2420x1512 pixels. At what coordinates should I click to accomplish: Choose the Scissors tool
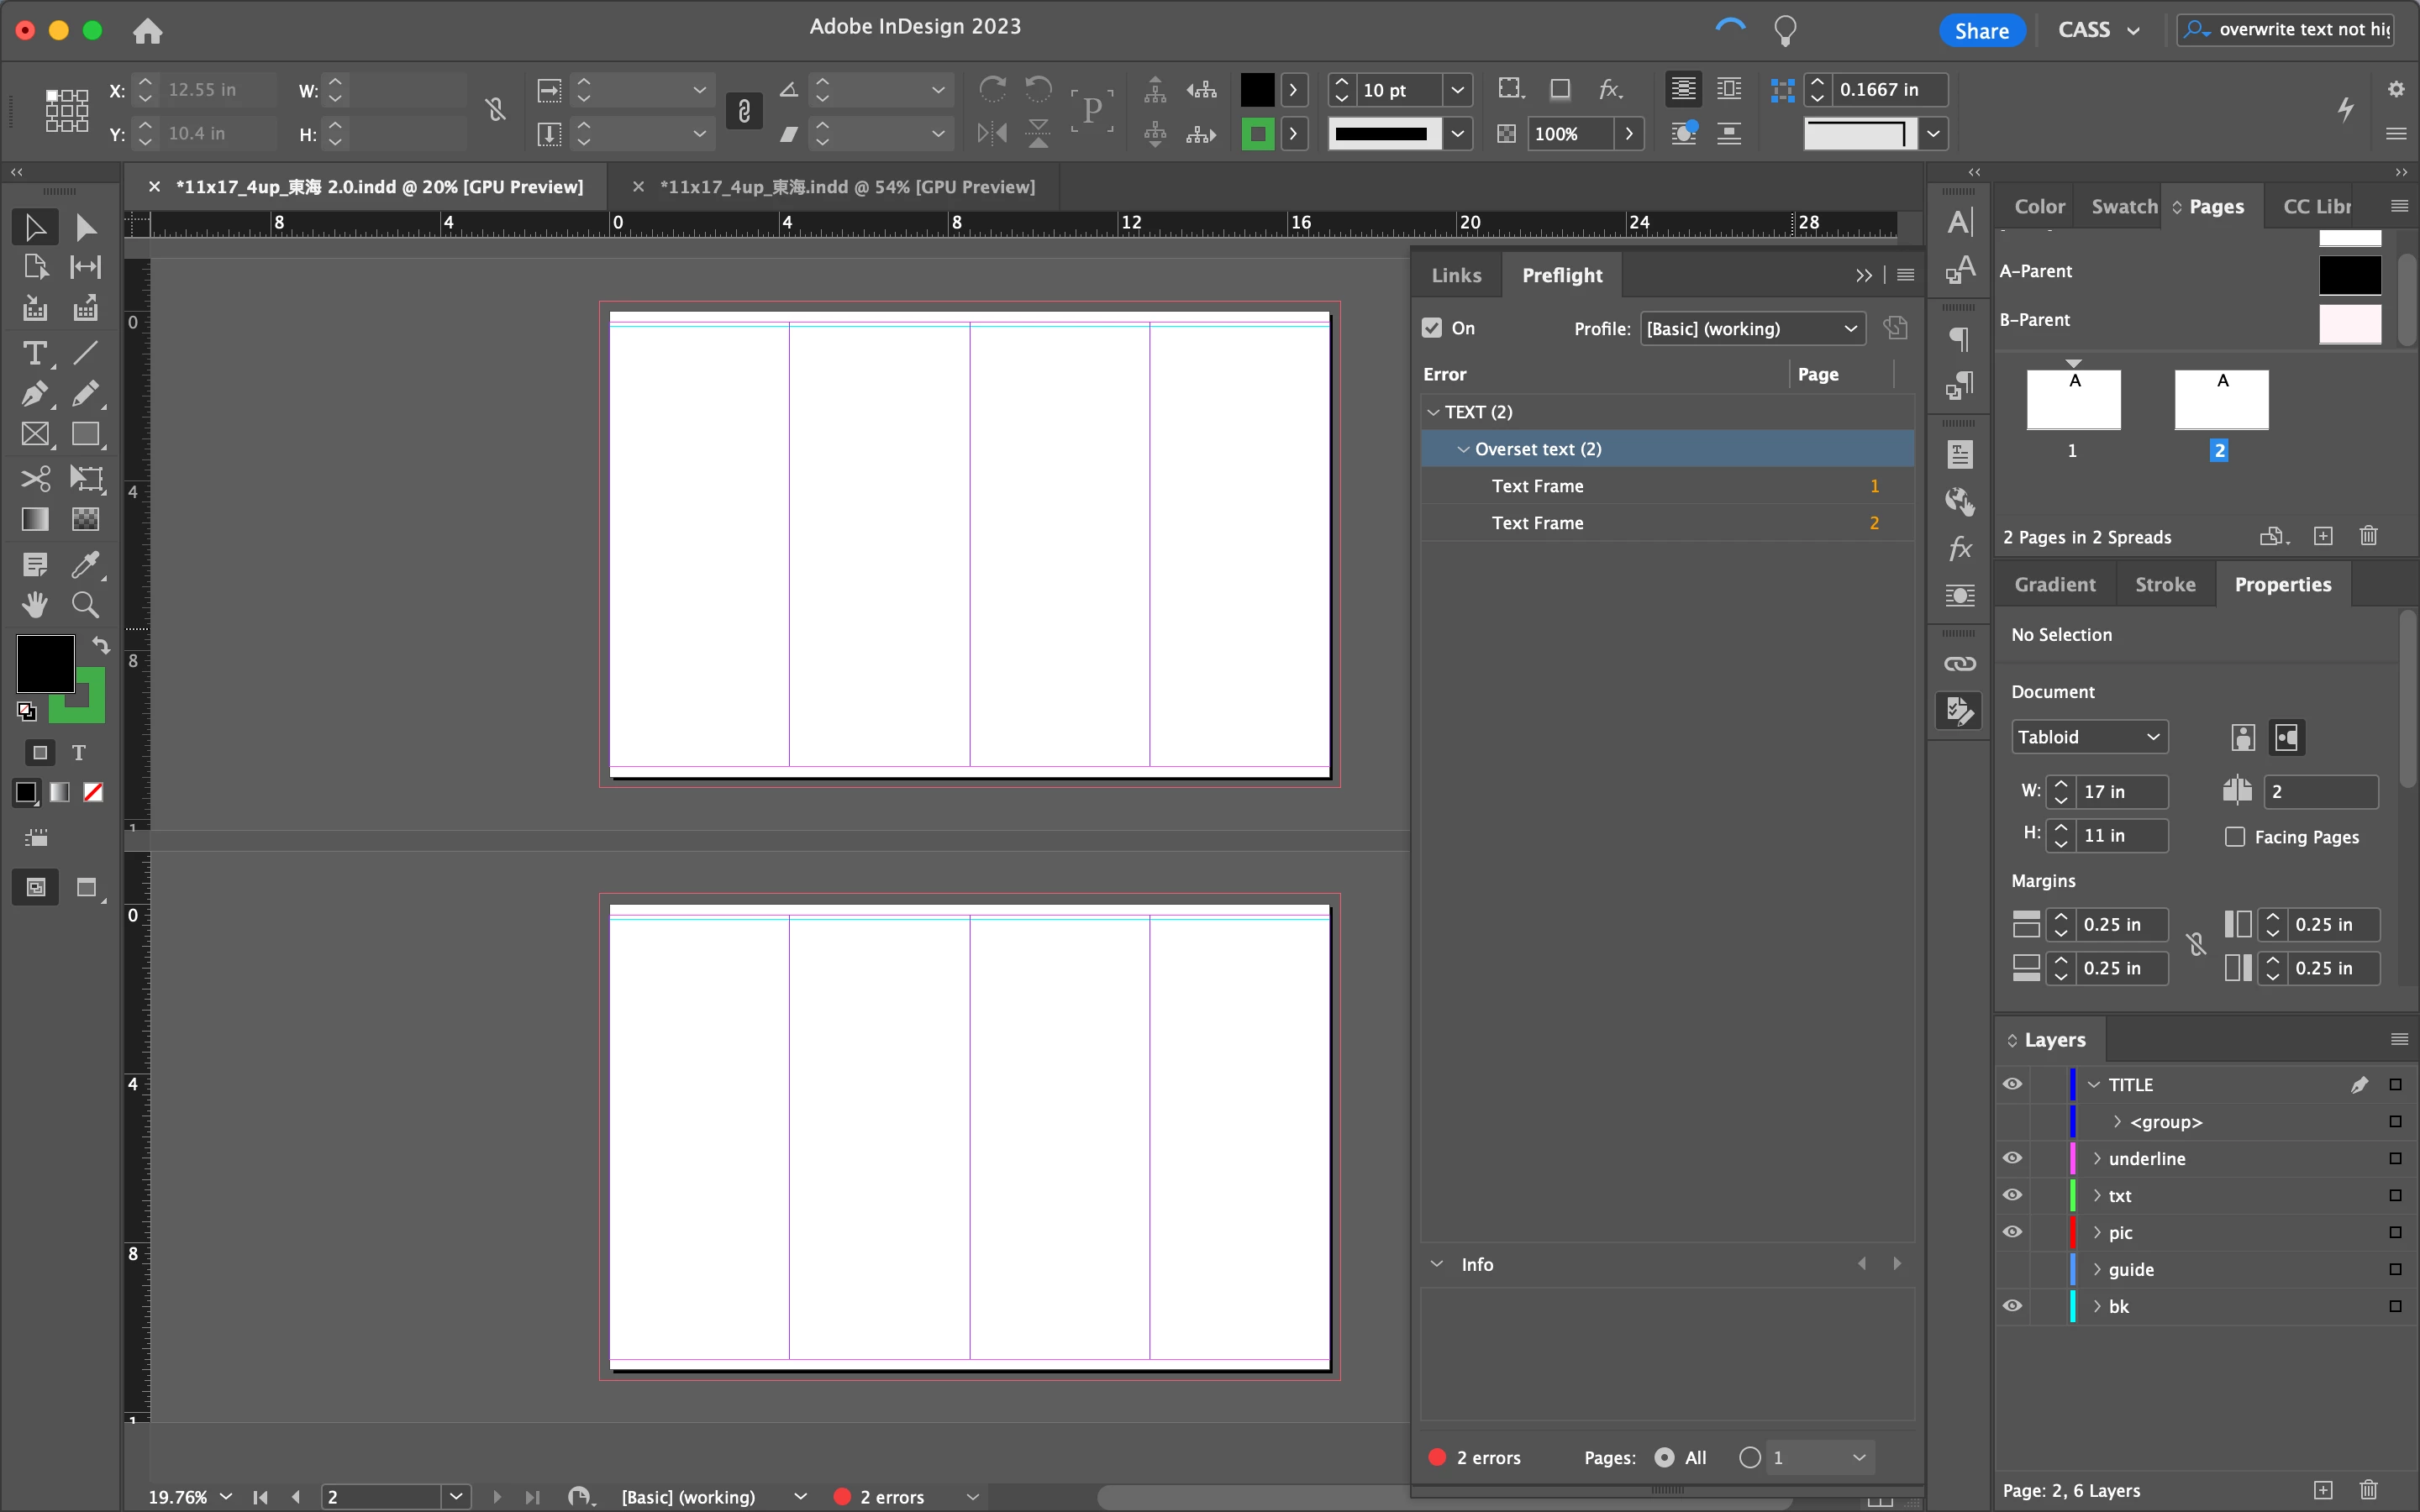pyautogui.click(x=34, y=478)
